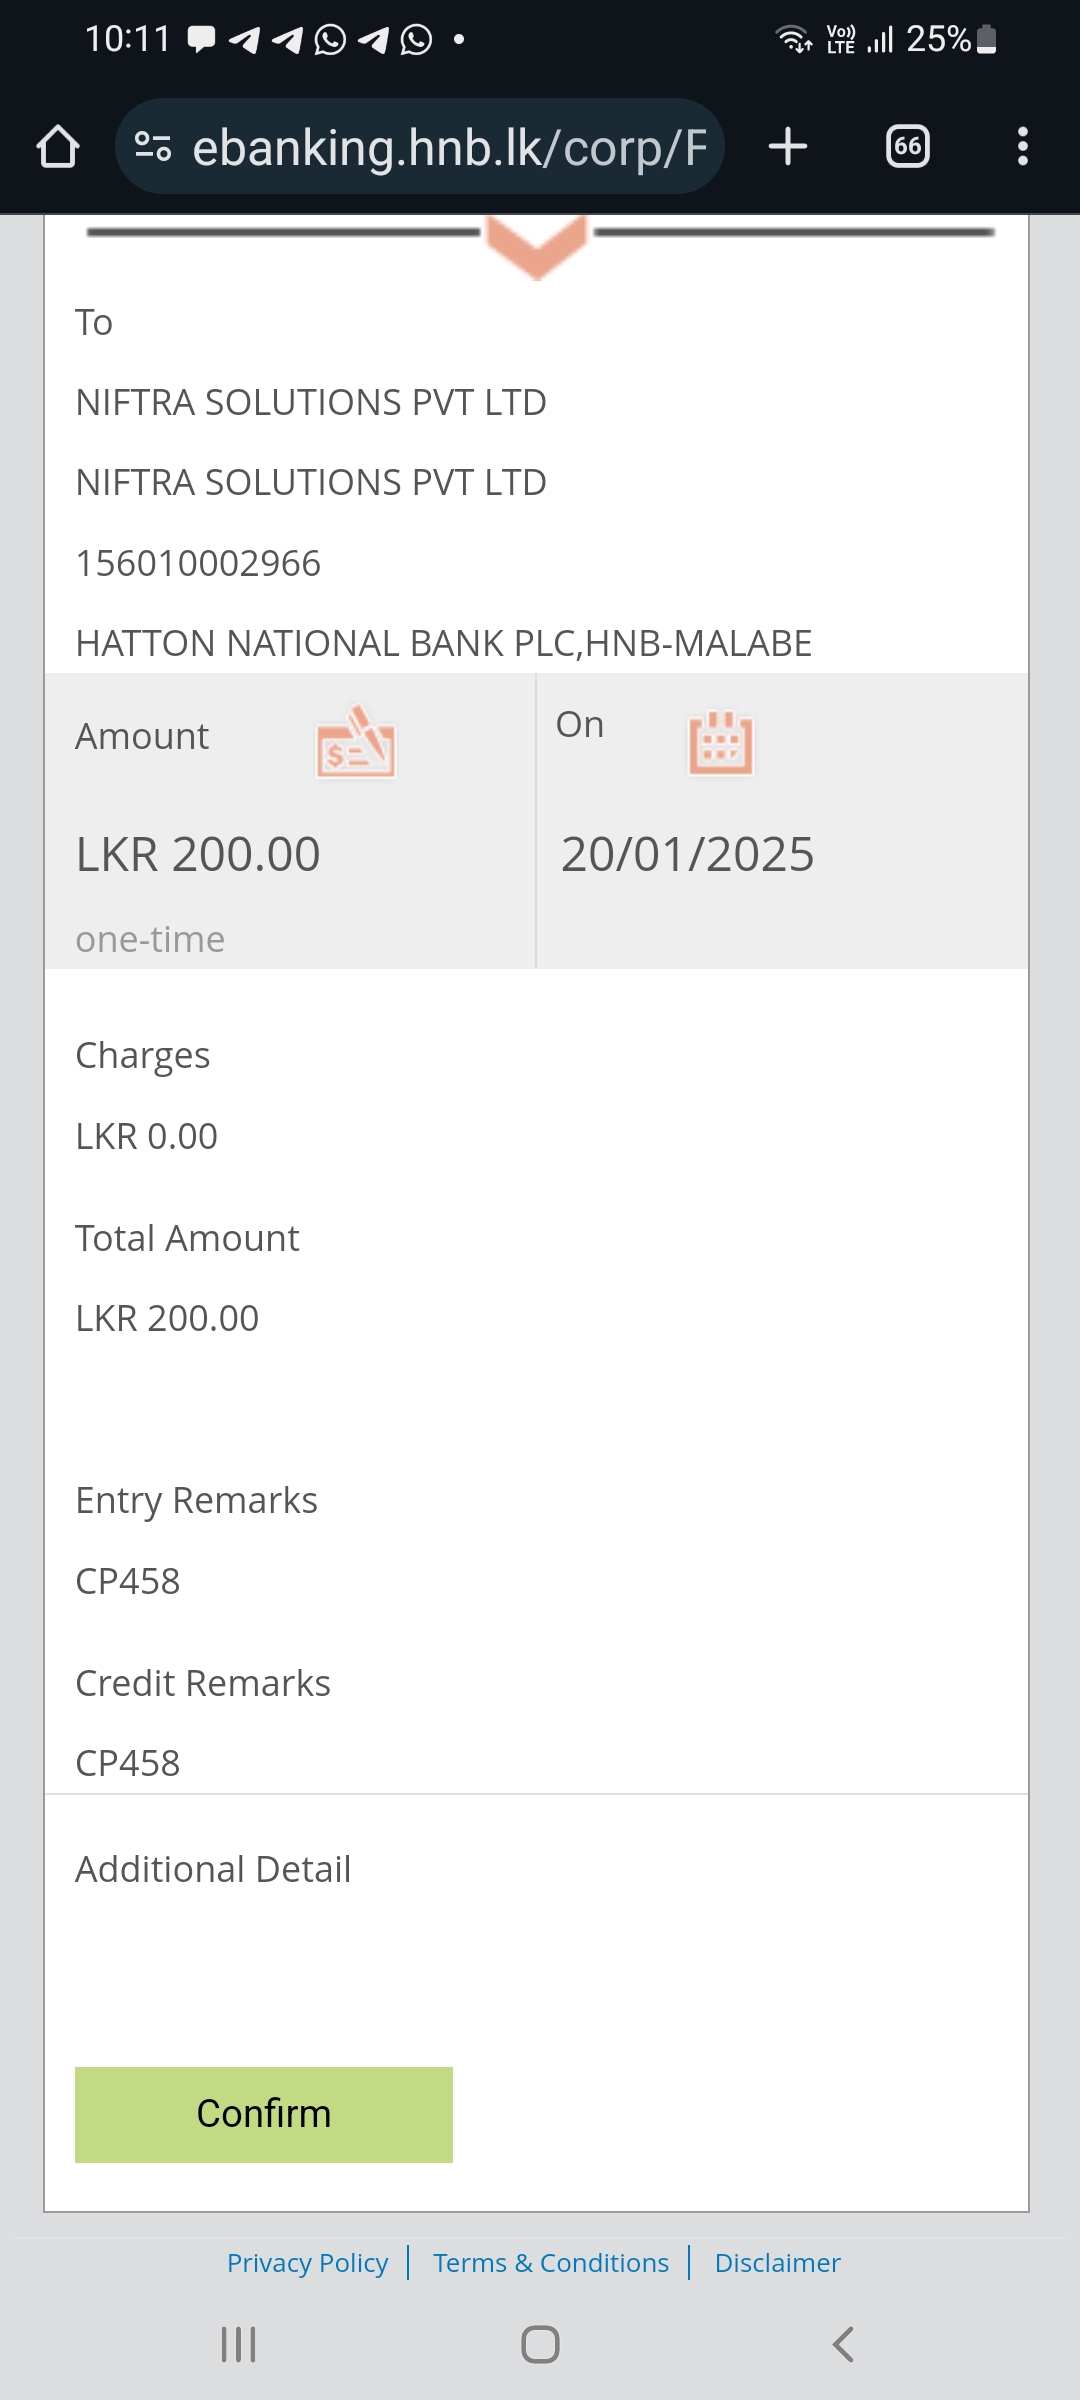Screen dimensions: 1080x2400
Task: Open the tab switcher showing 66 tabs
Action: [x=907, y=146]
